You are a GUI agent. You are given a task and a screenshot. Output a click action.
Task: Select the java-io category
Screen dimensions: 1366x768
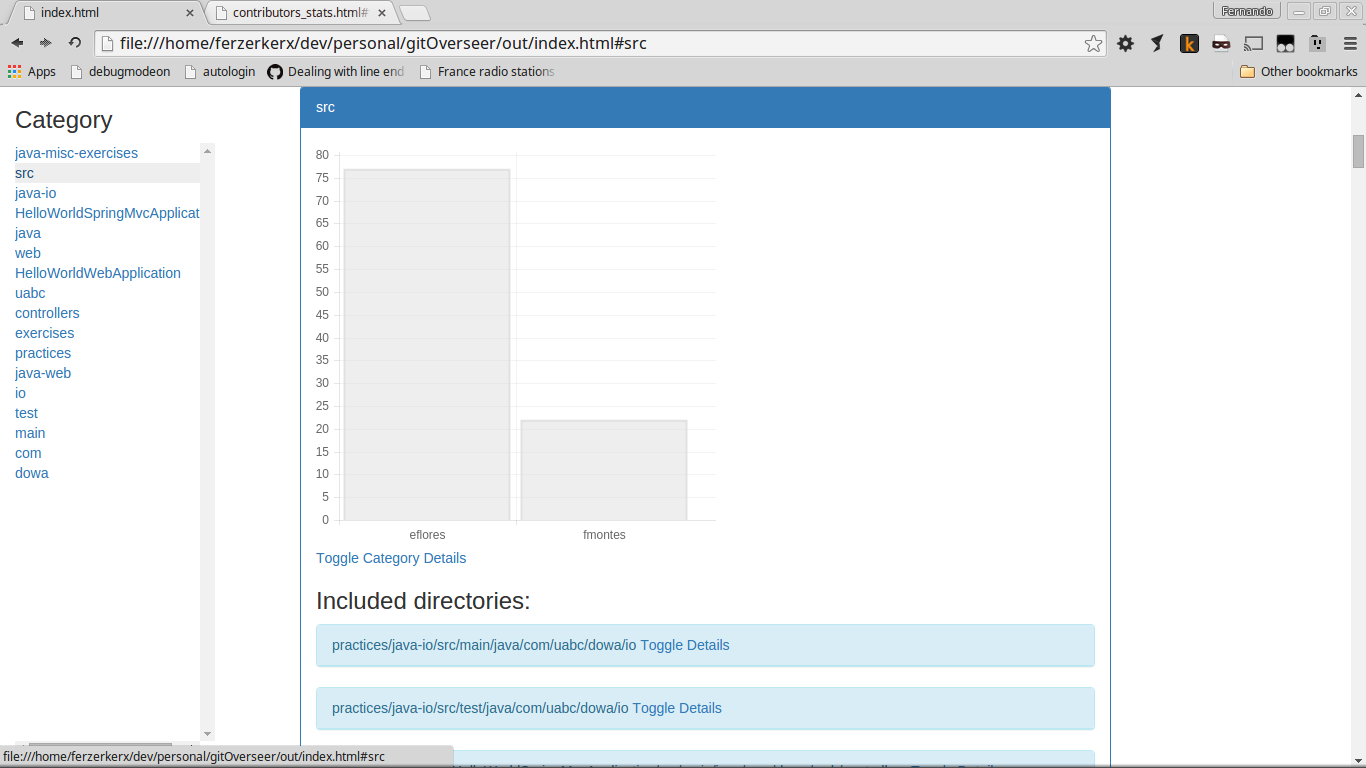point(35,193)
